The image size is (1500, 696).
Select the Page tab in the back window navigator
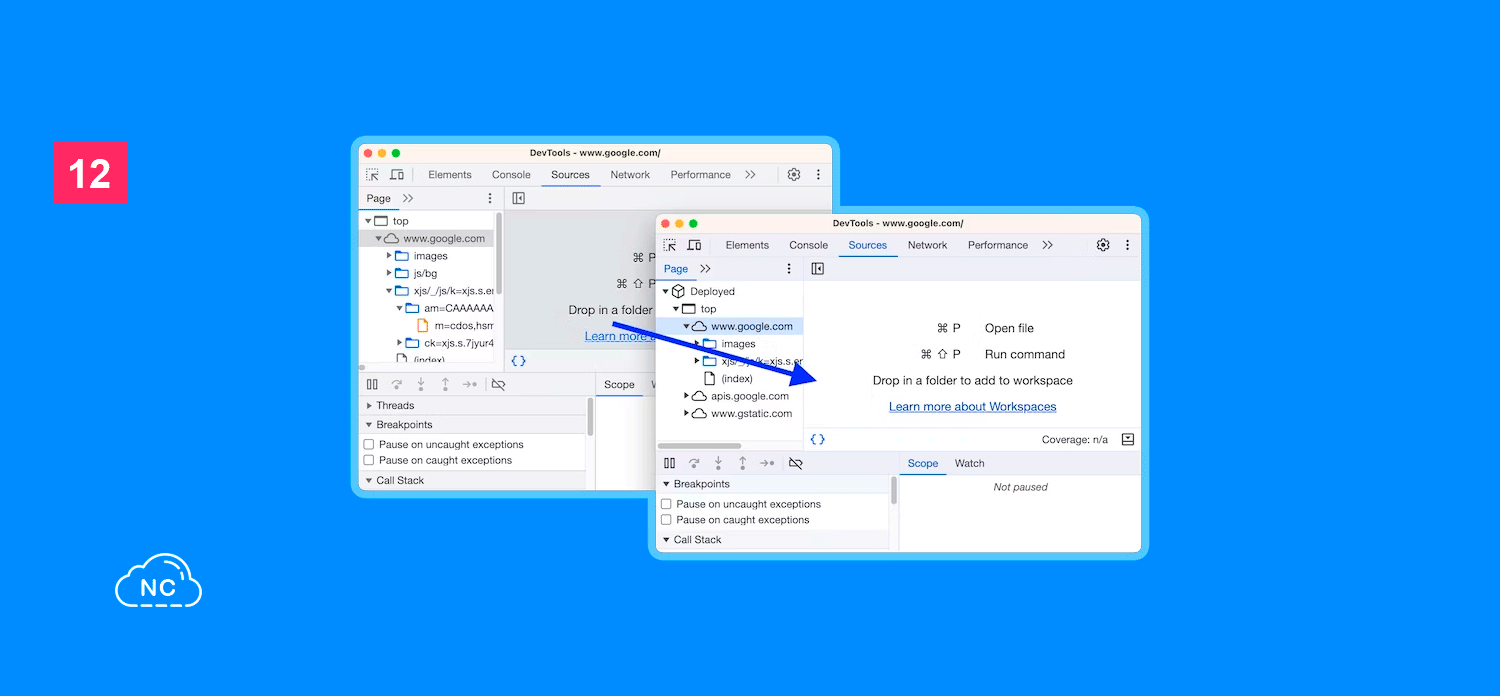tap(378, 198)
